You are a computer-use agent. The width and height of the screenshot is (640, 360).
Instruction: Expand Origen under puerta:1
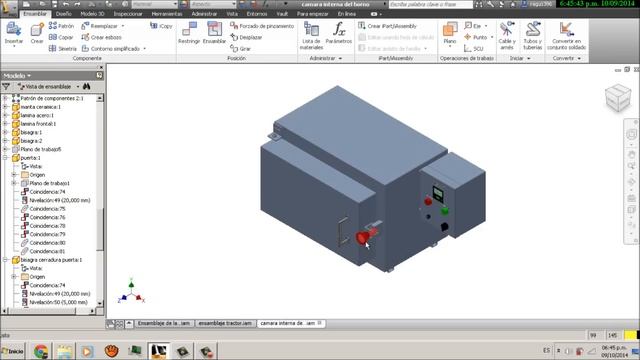click(14, 175)
